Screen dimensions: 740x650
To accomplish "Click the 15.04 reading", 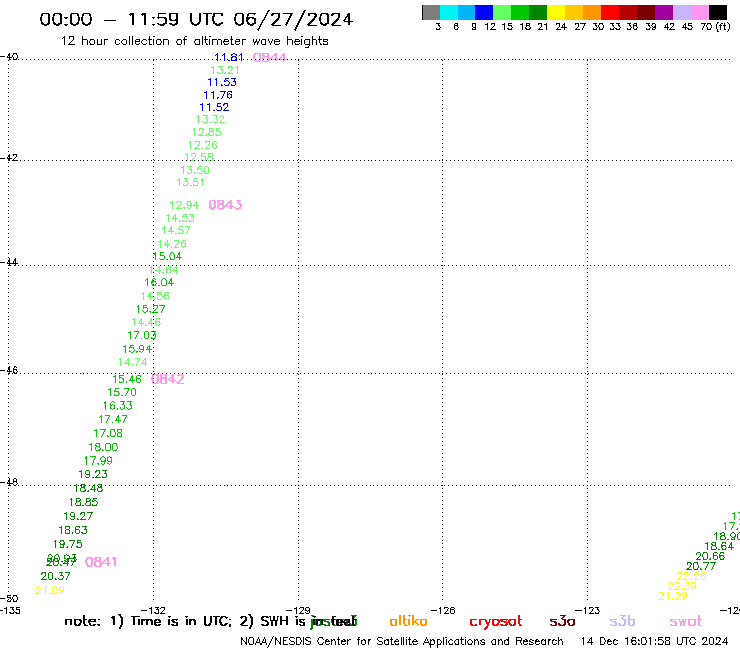I will pyautogui.click(x=167, y=256).
